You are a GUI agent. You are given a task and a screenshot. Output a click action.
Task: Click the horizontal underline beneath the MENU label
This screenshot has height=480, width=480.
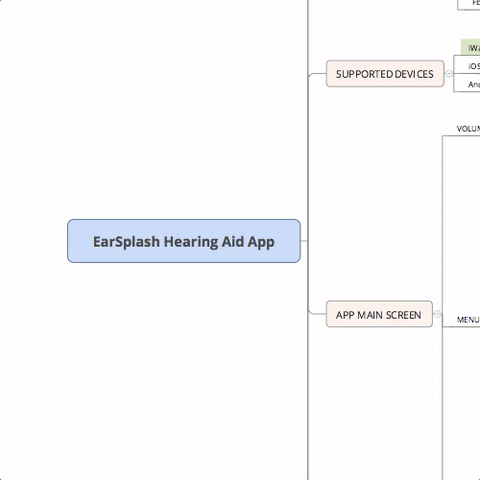(x=461, y=327)
